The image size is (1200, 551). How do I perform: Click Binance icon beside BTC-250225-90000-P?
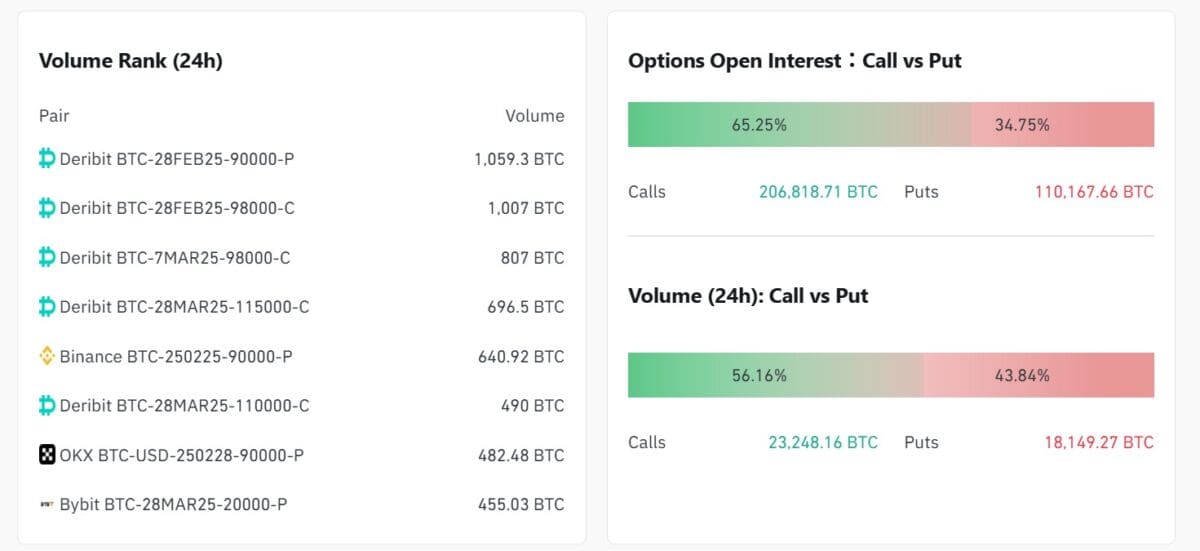[47, 356]
